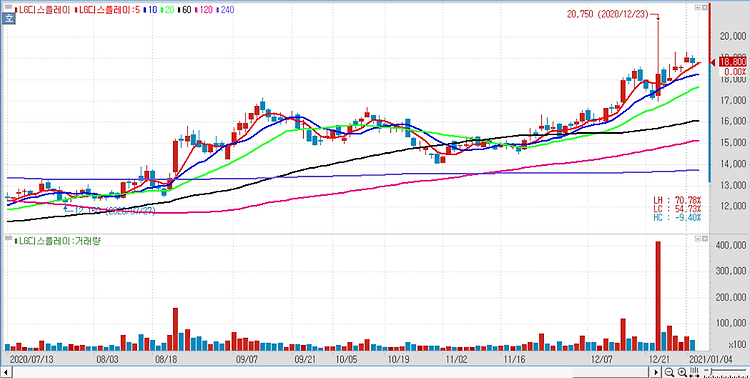Image resolution: width=750 pixels, height=378 pixels.
Task: Click the blue 호 badge icon
Action: (9, 19)
